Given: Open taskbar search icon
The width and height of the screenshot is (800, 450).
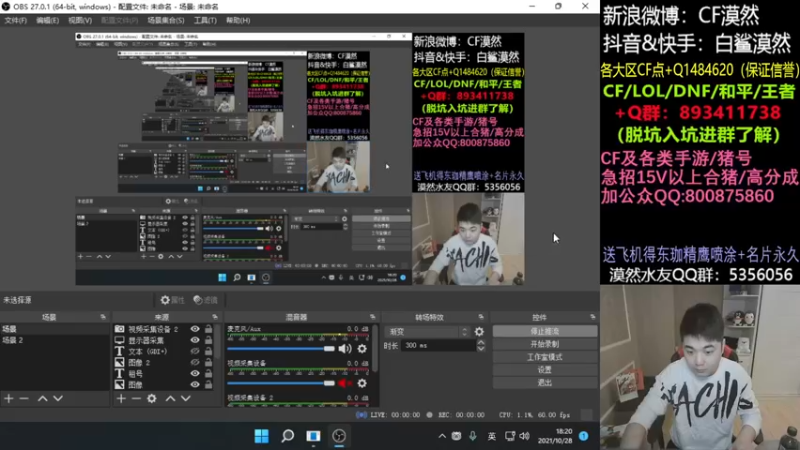Looking at the screenshot, I should [x=288, y=436].
